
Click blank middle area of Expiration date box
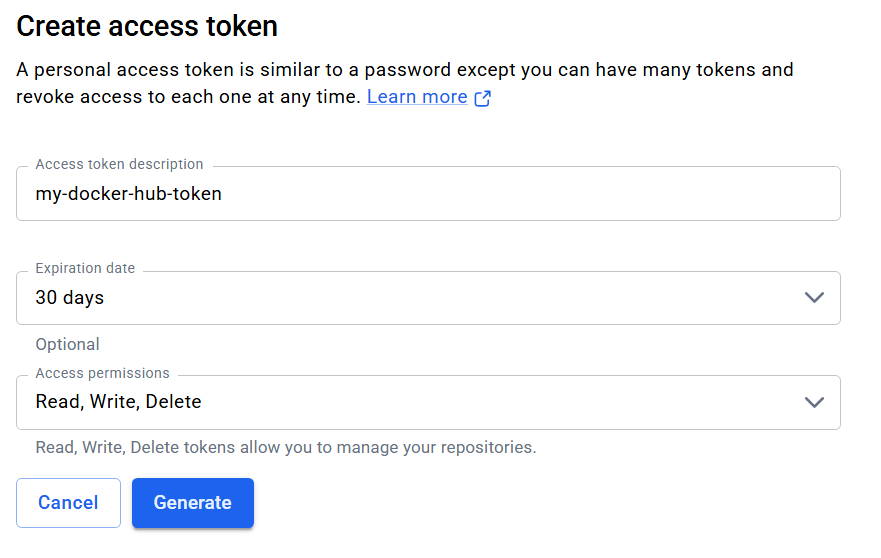450,298
